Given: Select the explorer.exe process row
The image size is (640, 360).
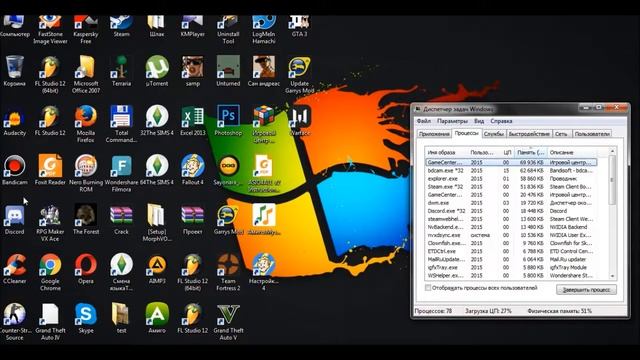Looking at the screenshot, I should [511, 179].
